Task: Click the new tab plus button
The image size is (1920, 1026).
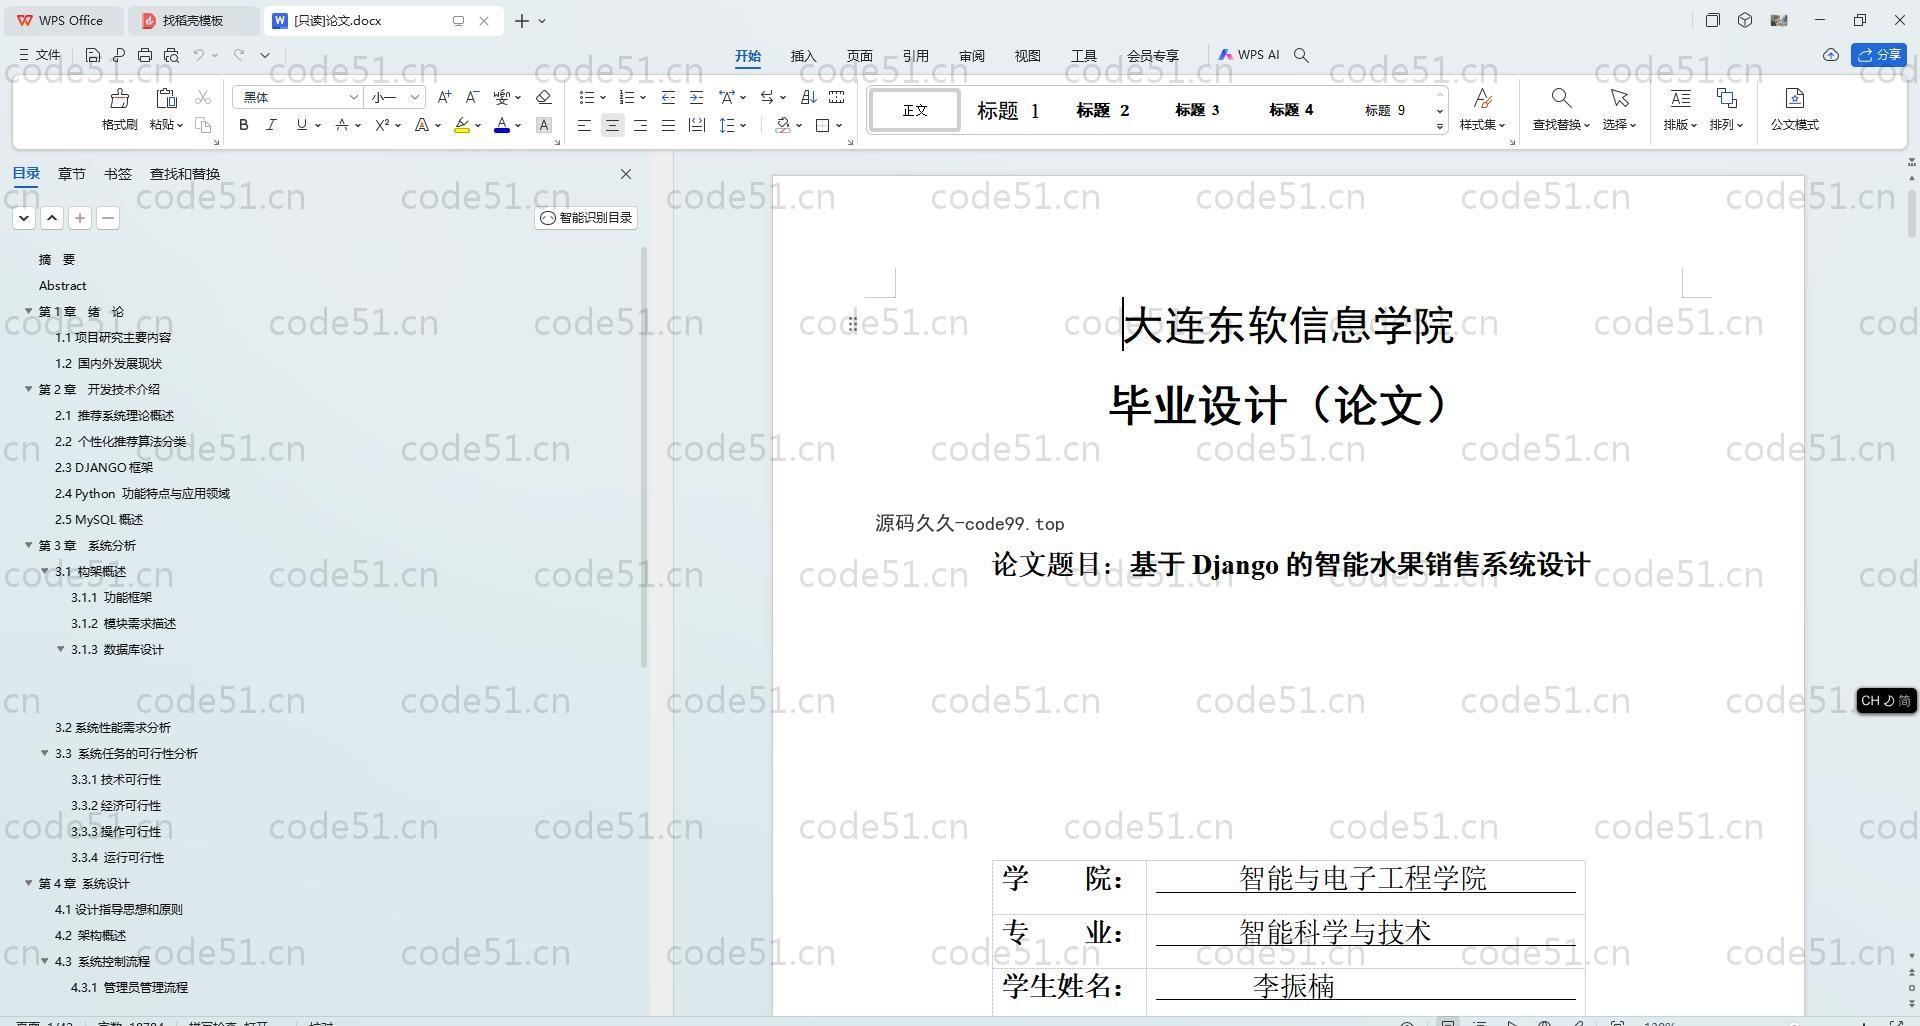Action: pyautogui.click(x=521, y=20)
